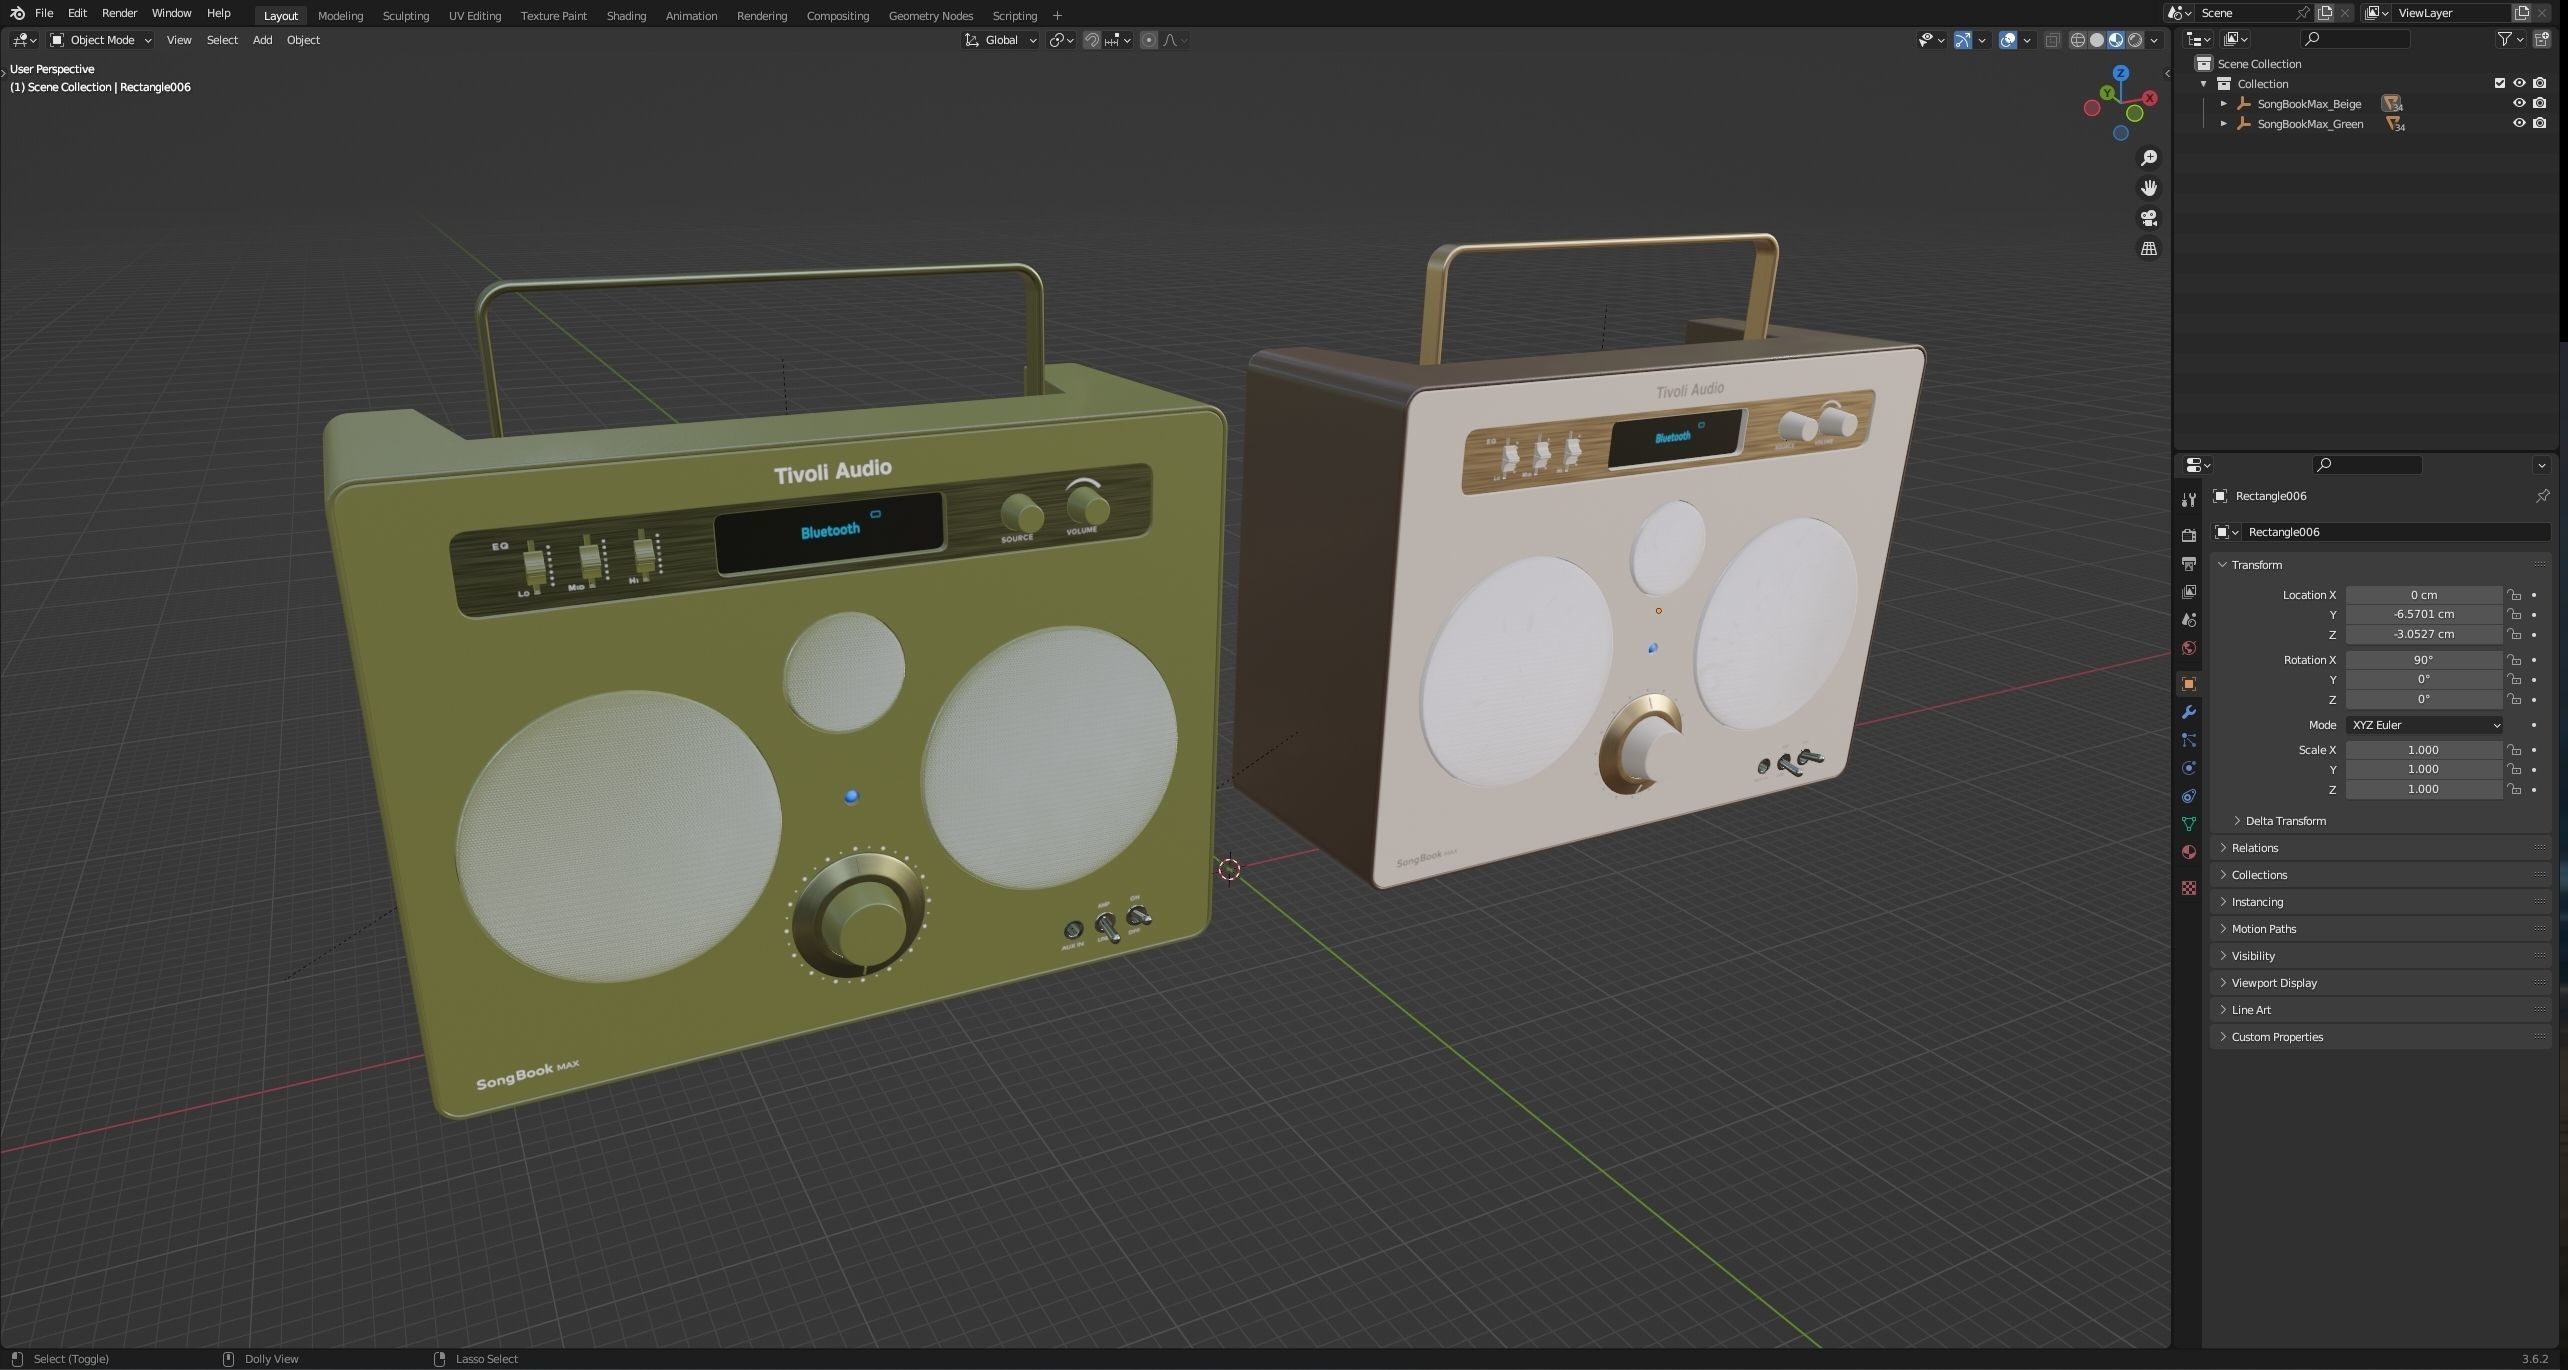Open the Object Constraints properties tab
2568x1370 pixels.
pyautogui.click(x=2188, y=796)
